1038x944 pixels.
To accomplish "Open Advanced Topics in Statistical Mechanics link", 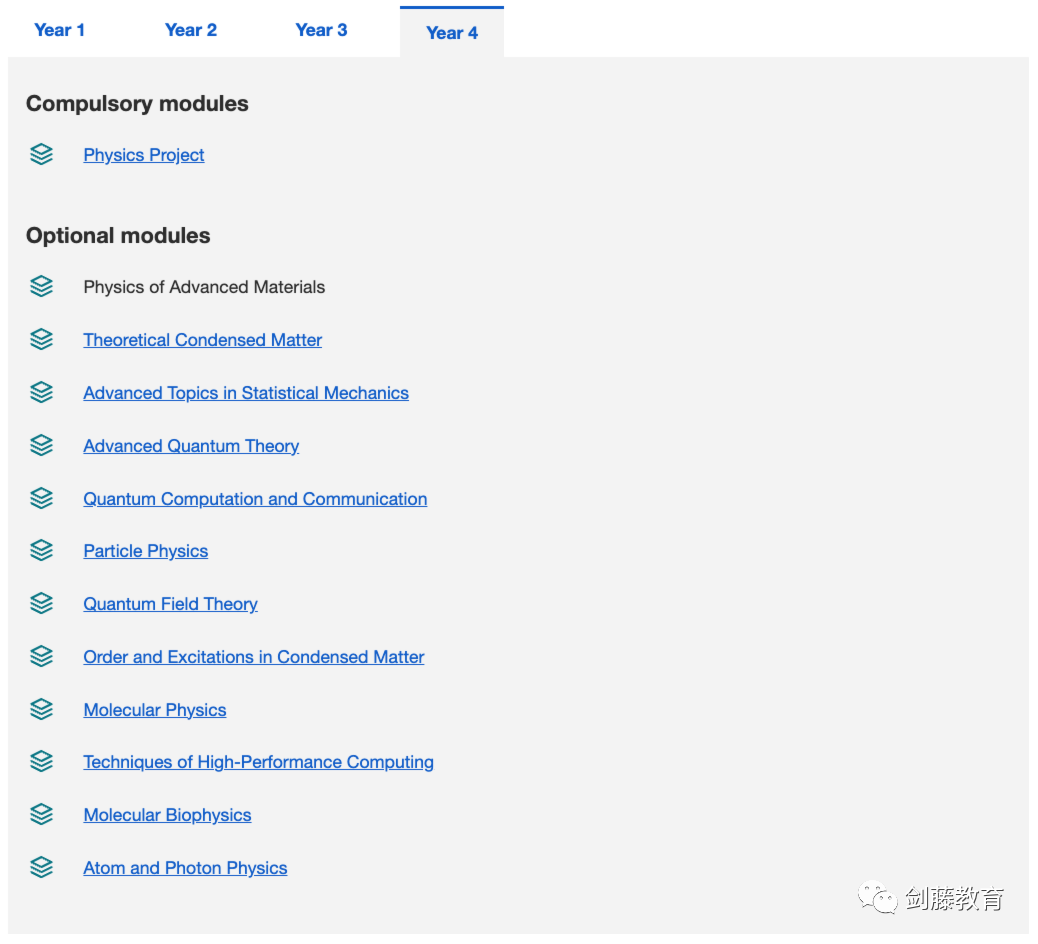I will click(246, 393).
